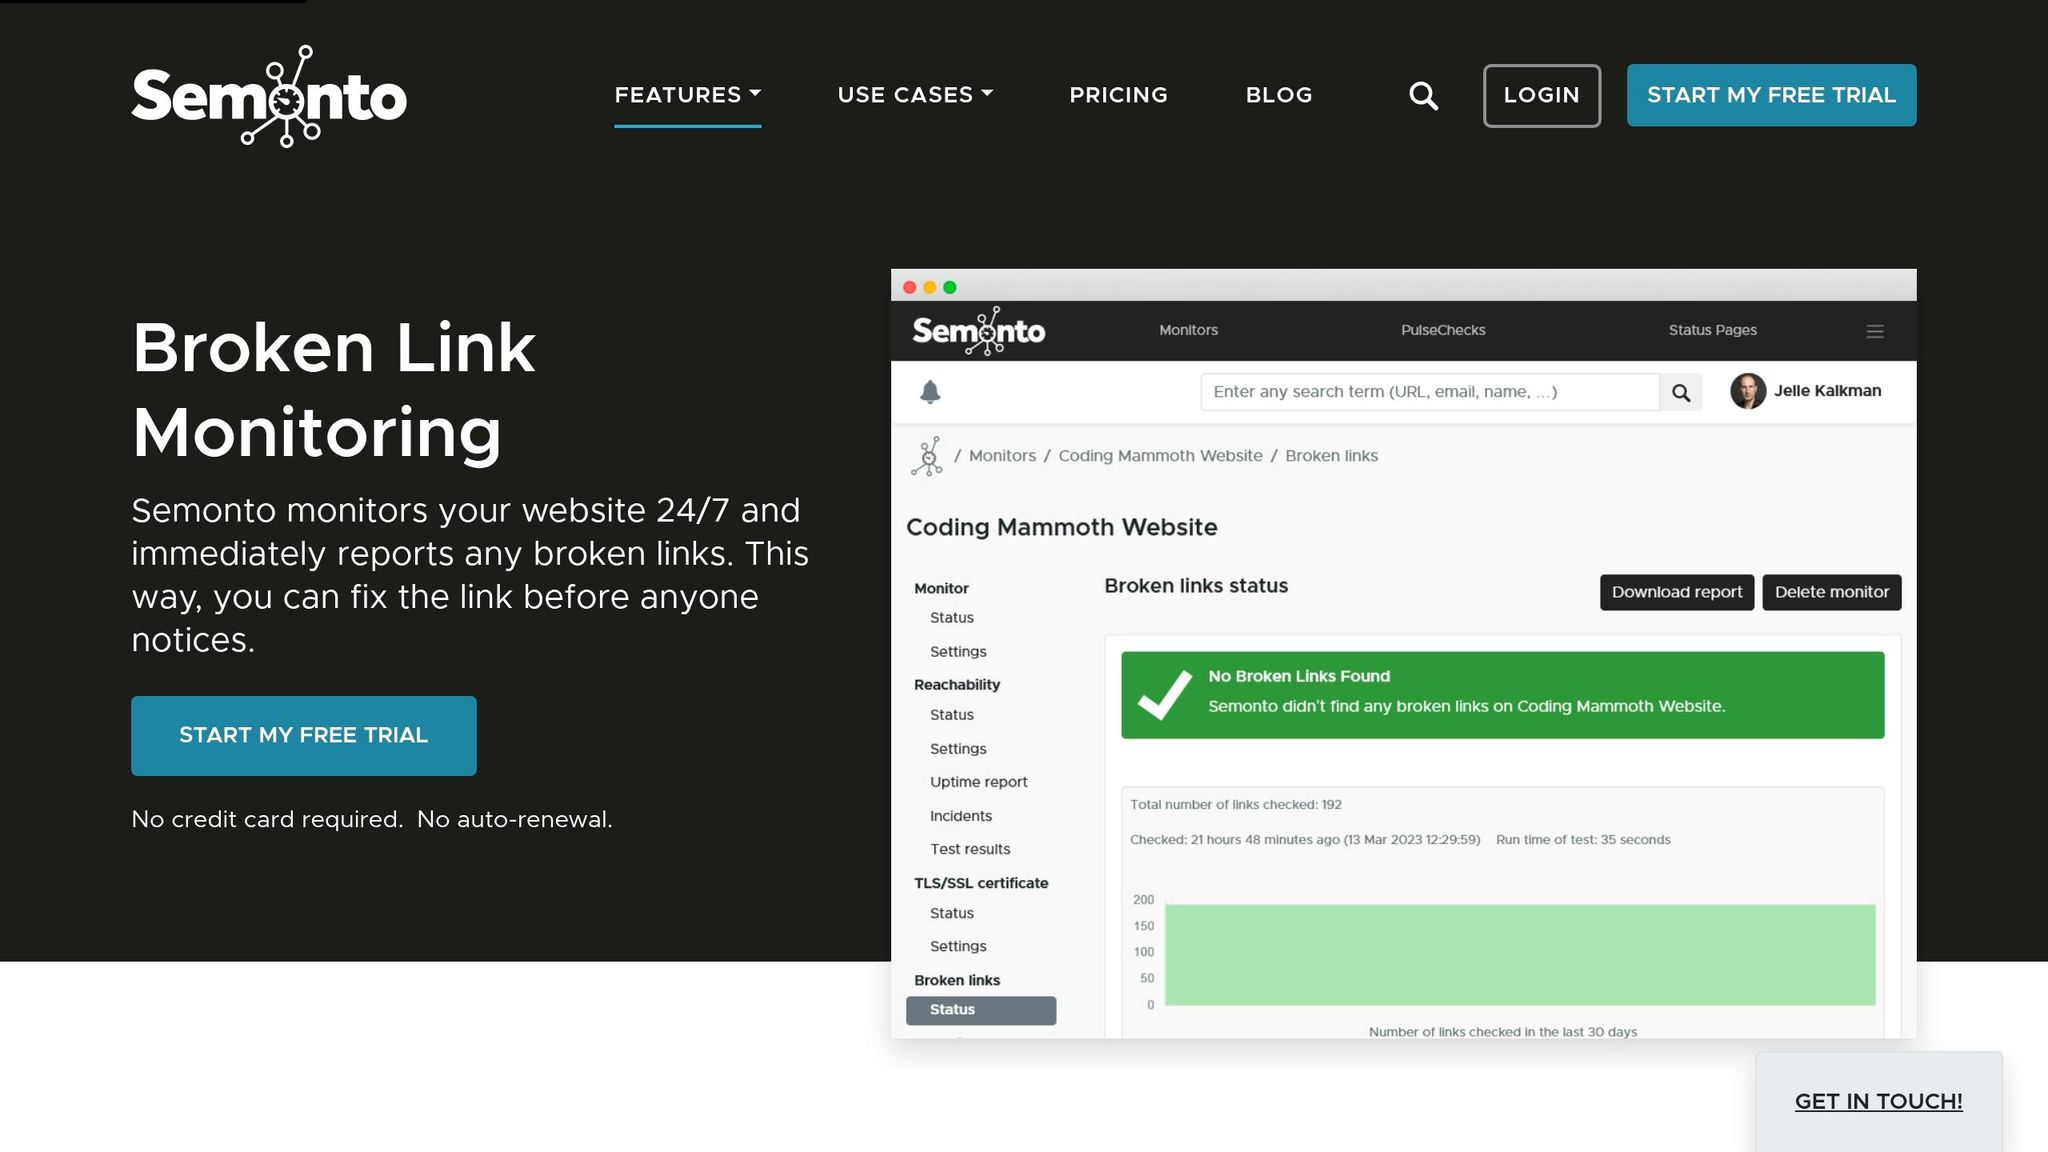The height and width of the screenshot is (1152, 2048).
Task: Click the 'Checked: 21 hours 48 minutes ago' text
Action: click(x=1305, y=840)
